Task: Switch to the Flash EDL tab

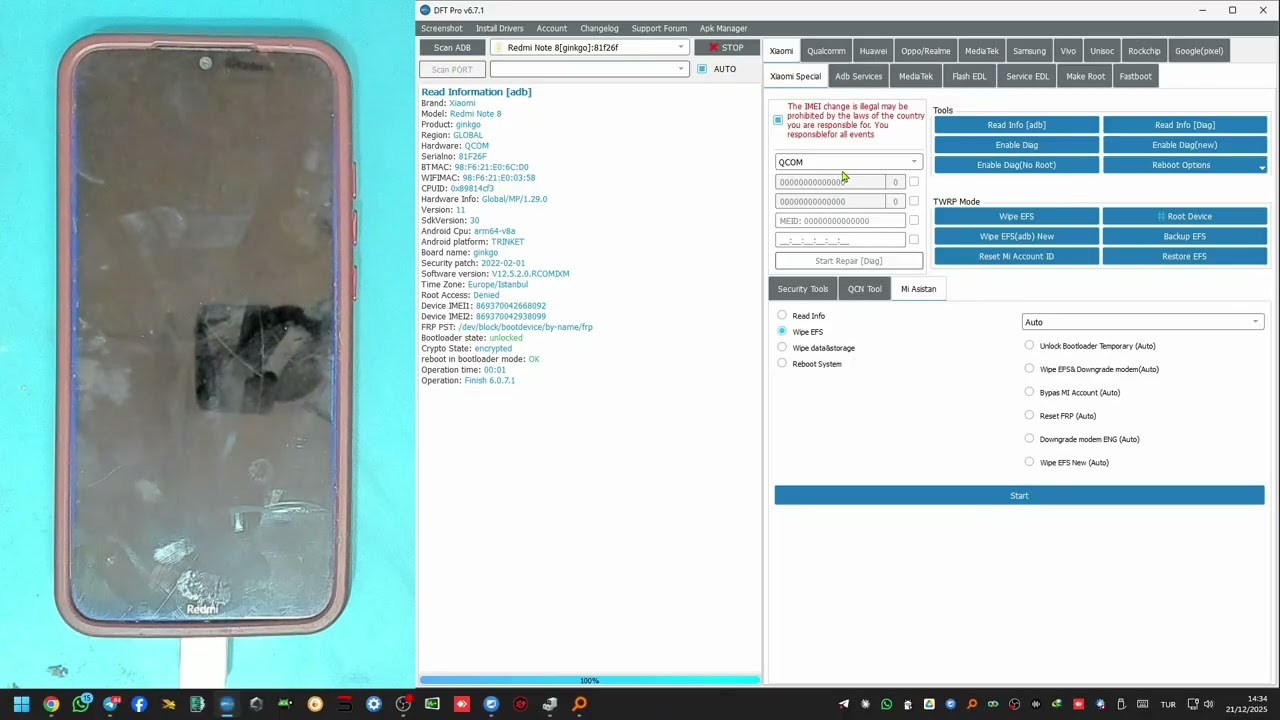Action: [x=969, y=76]
